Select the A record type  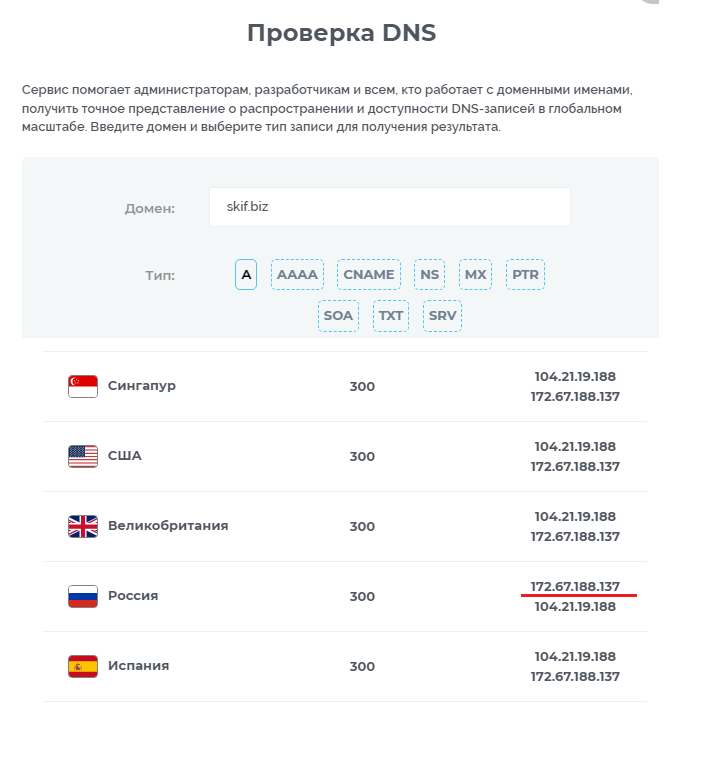(x=246, y=274)
